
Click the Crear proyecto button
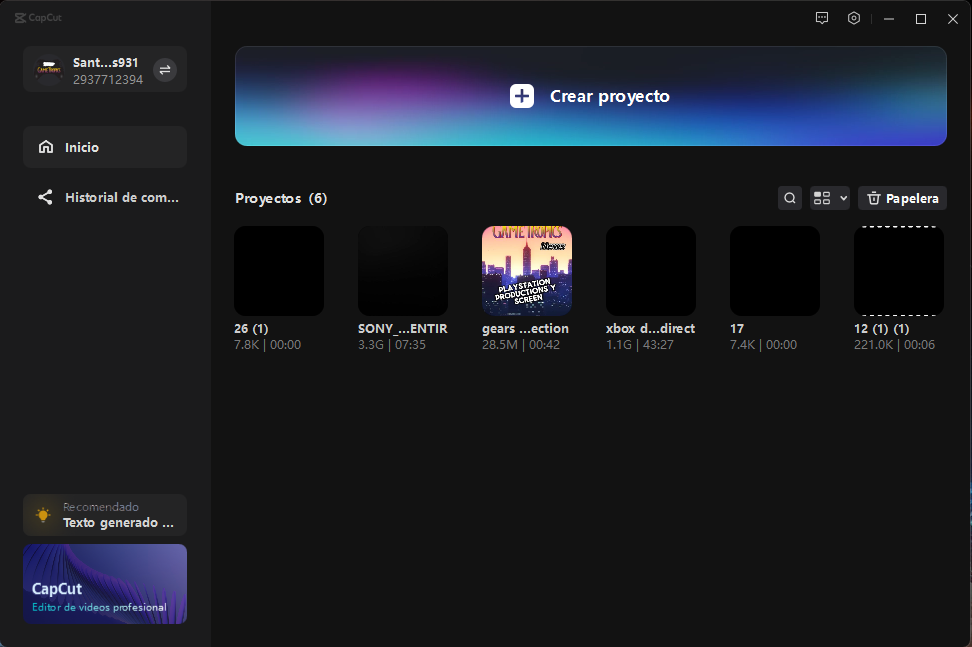tap(590, 96)
